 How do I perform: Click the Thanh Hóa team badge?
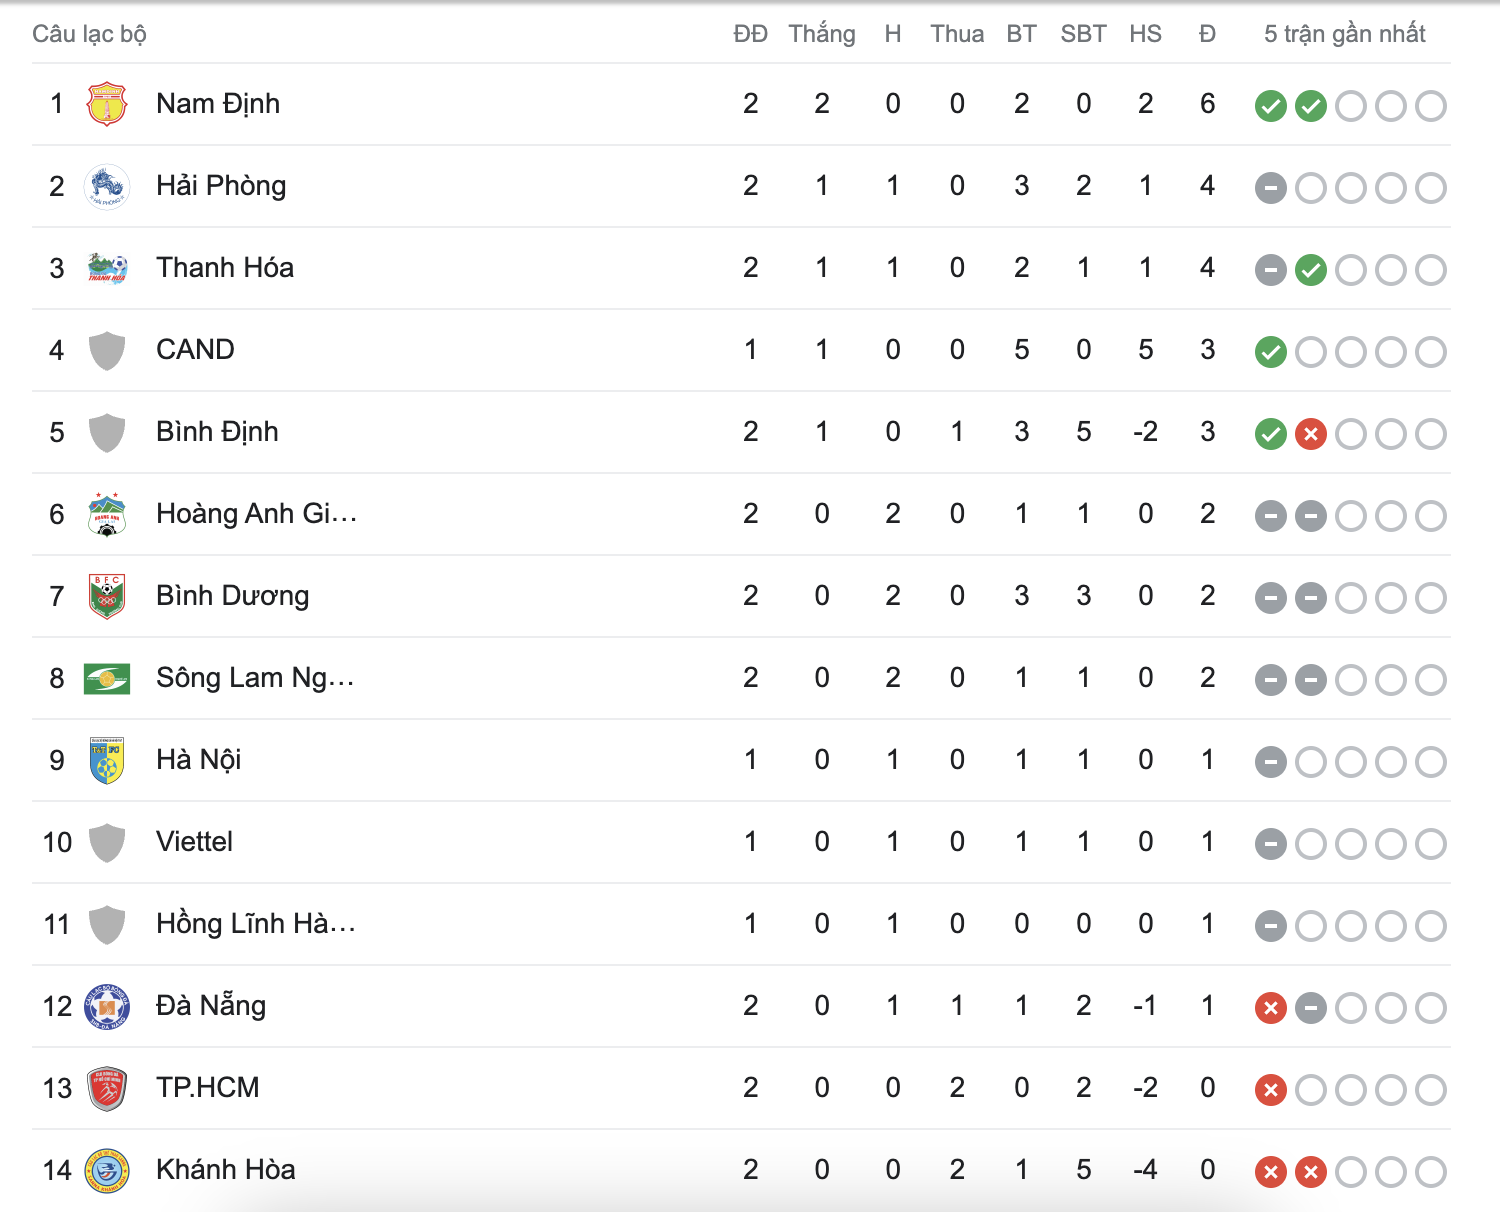(106, 267)
